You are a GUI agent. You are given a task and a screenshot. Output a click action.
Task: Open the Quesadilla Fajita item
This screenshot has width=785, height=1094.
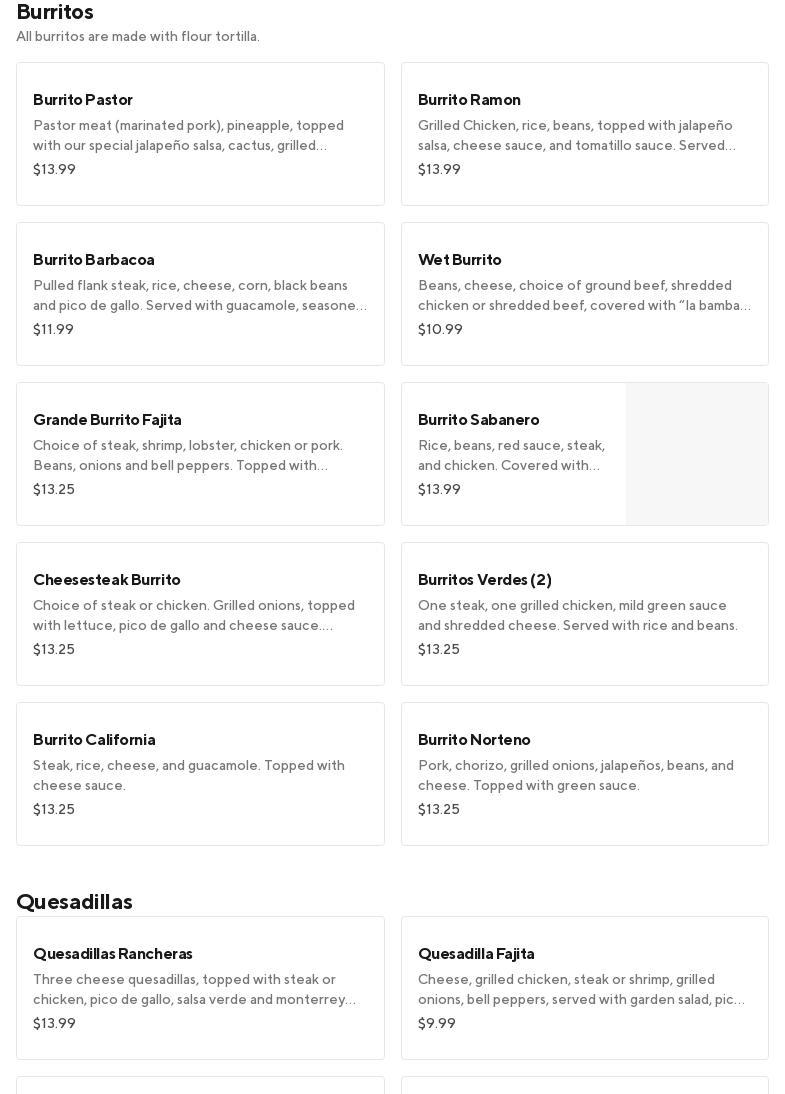click(x=584, y=988)
